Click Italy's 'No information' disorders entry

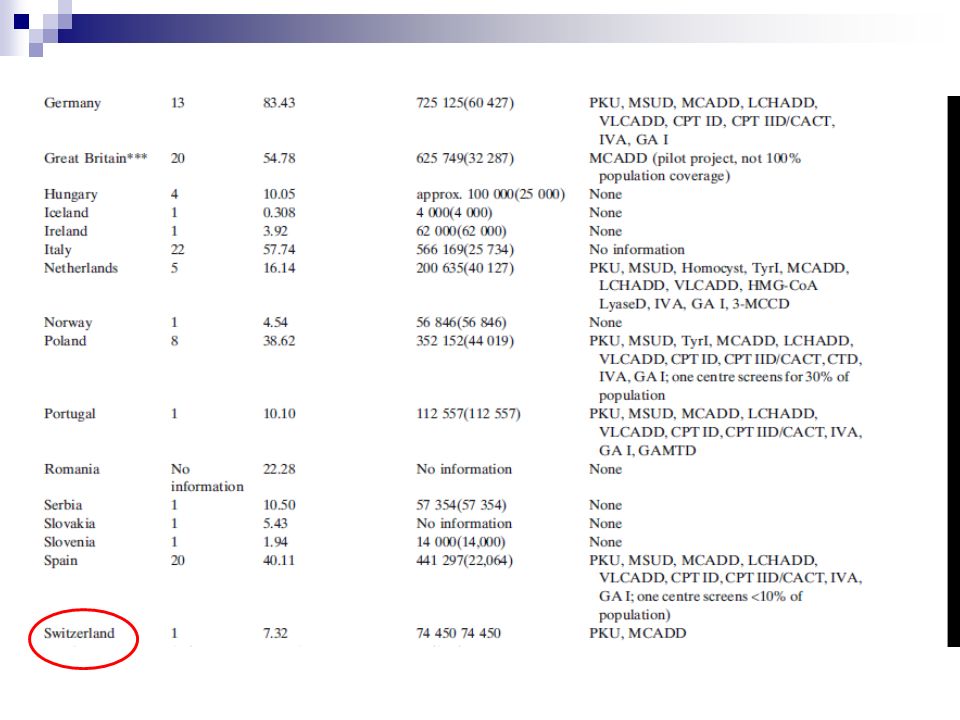[637, 249]
